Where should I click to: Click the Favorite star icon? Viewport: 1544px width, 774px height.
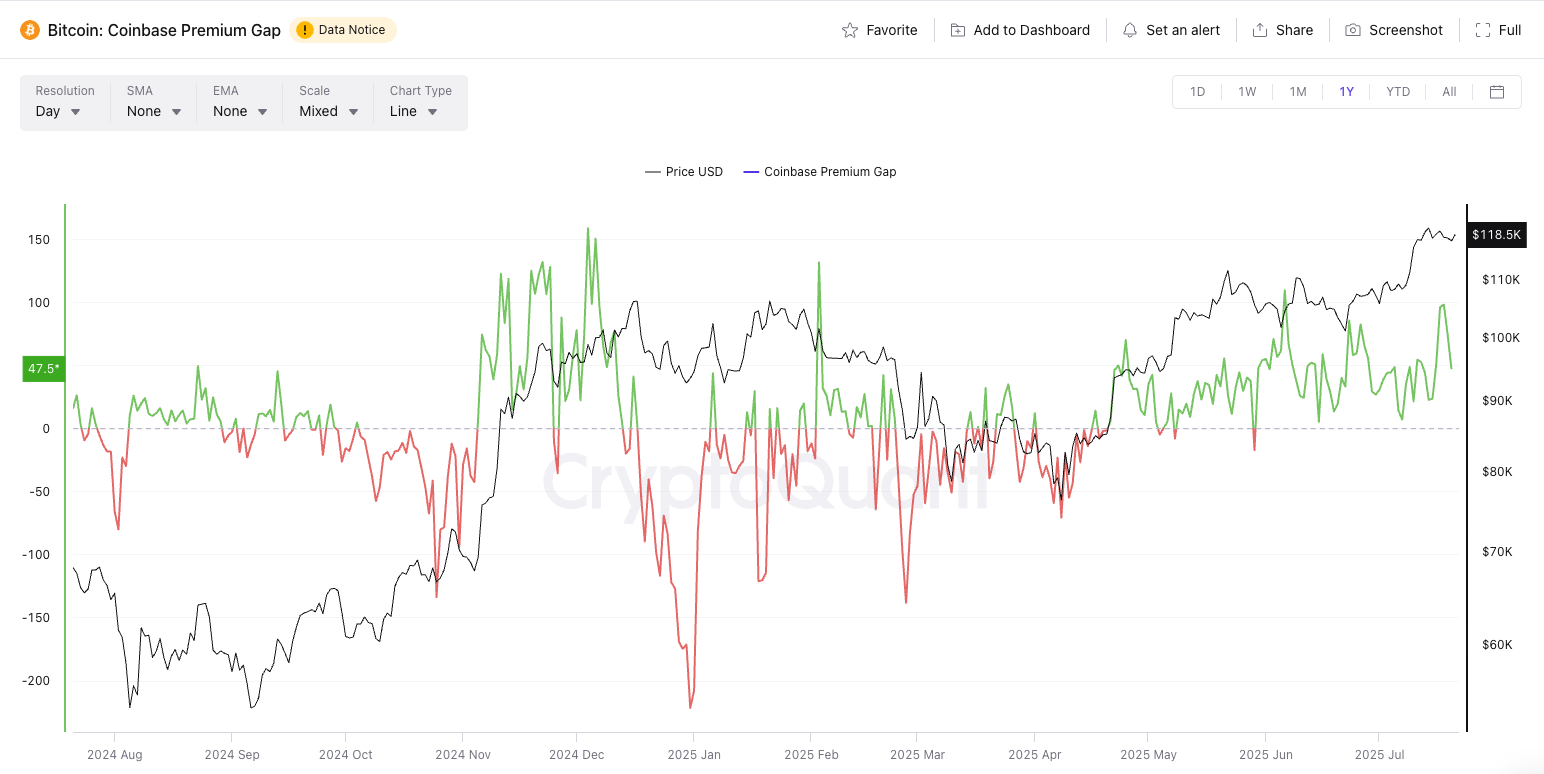850,30
